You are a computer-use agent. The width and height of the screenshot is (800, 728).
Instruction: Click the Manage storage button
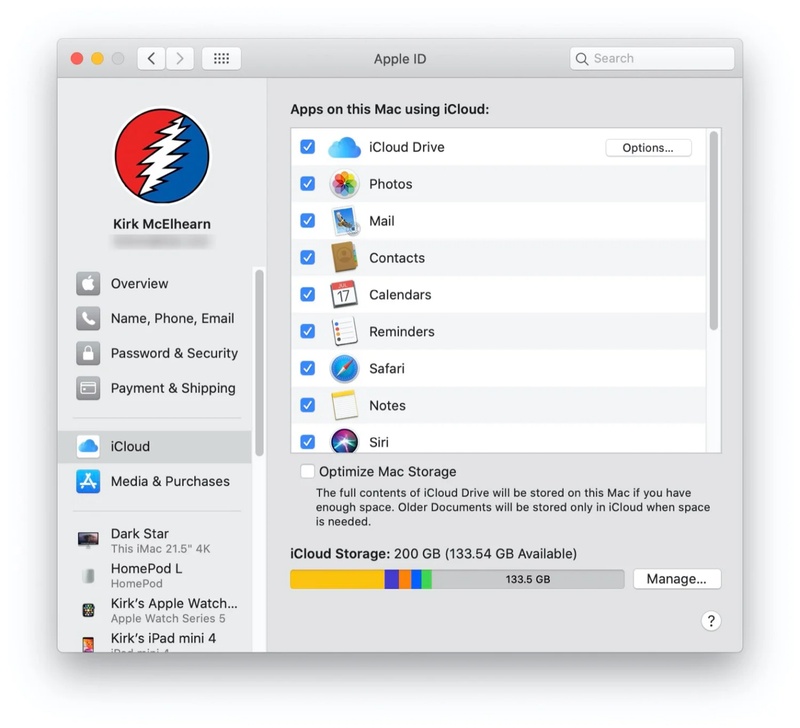point(677,578)
